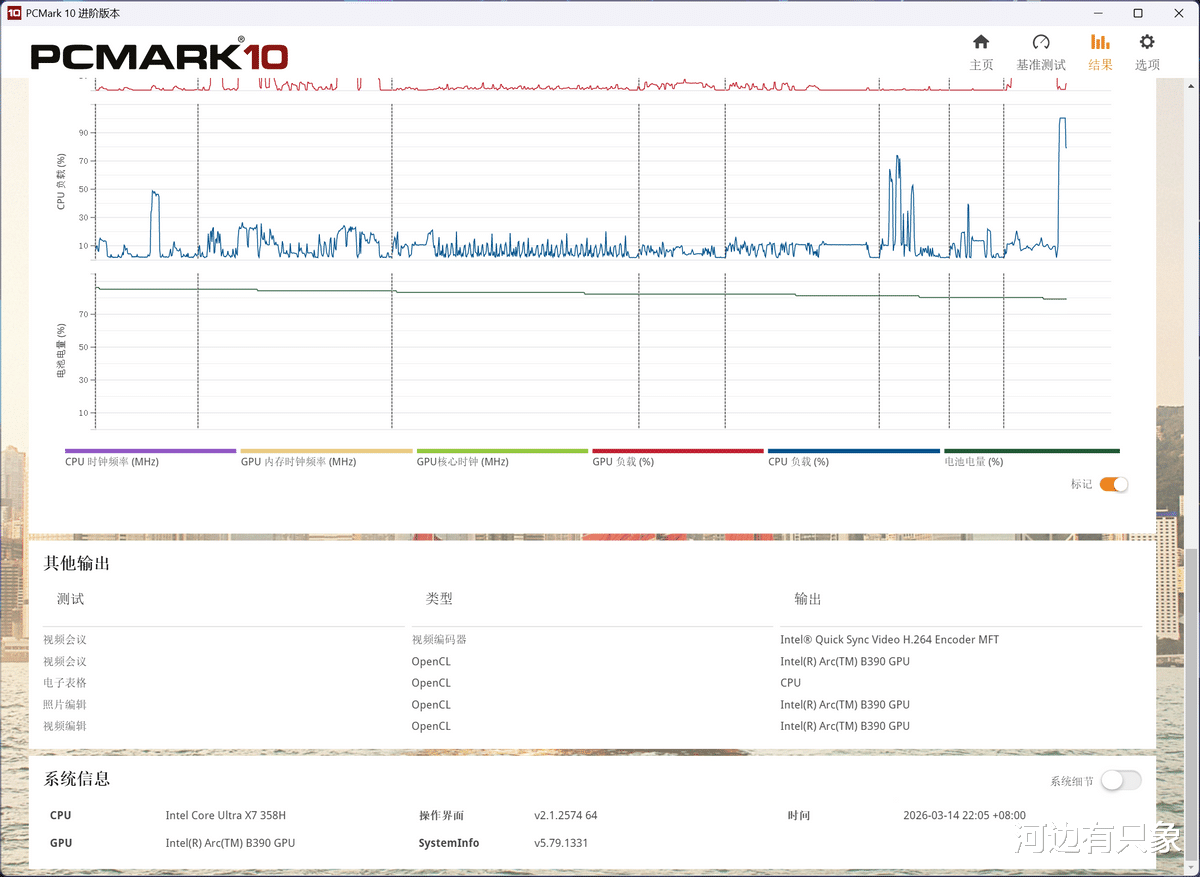Go to the 主页 home icon
The image size is (1200, 877).
(981, 42)
